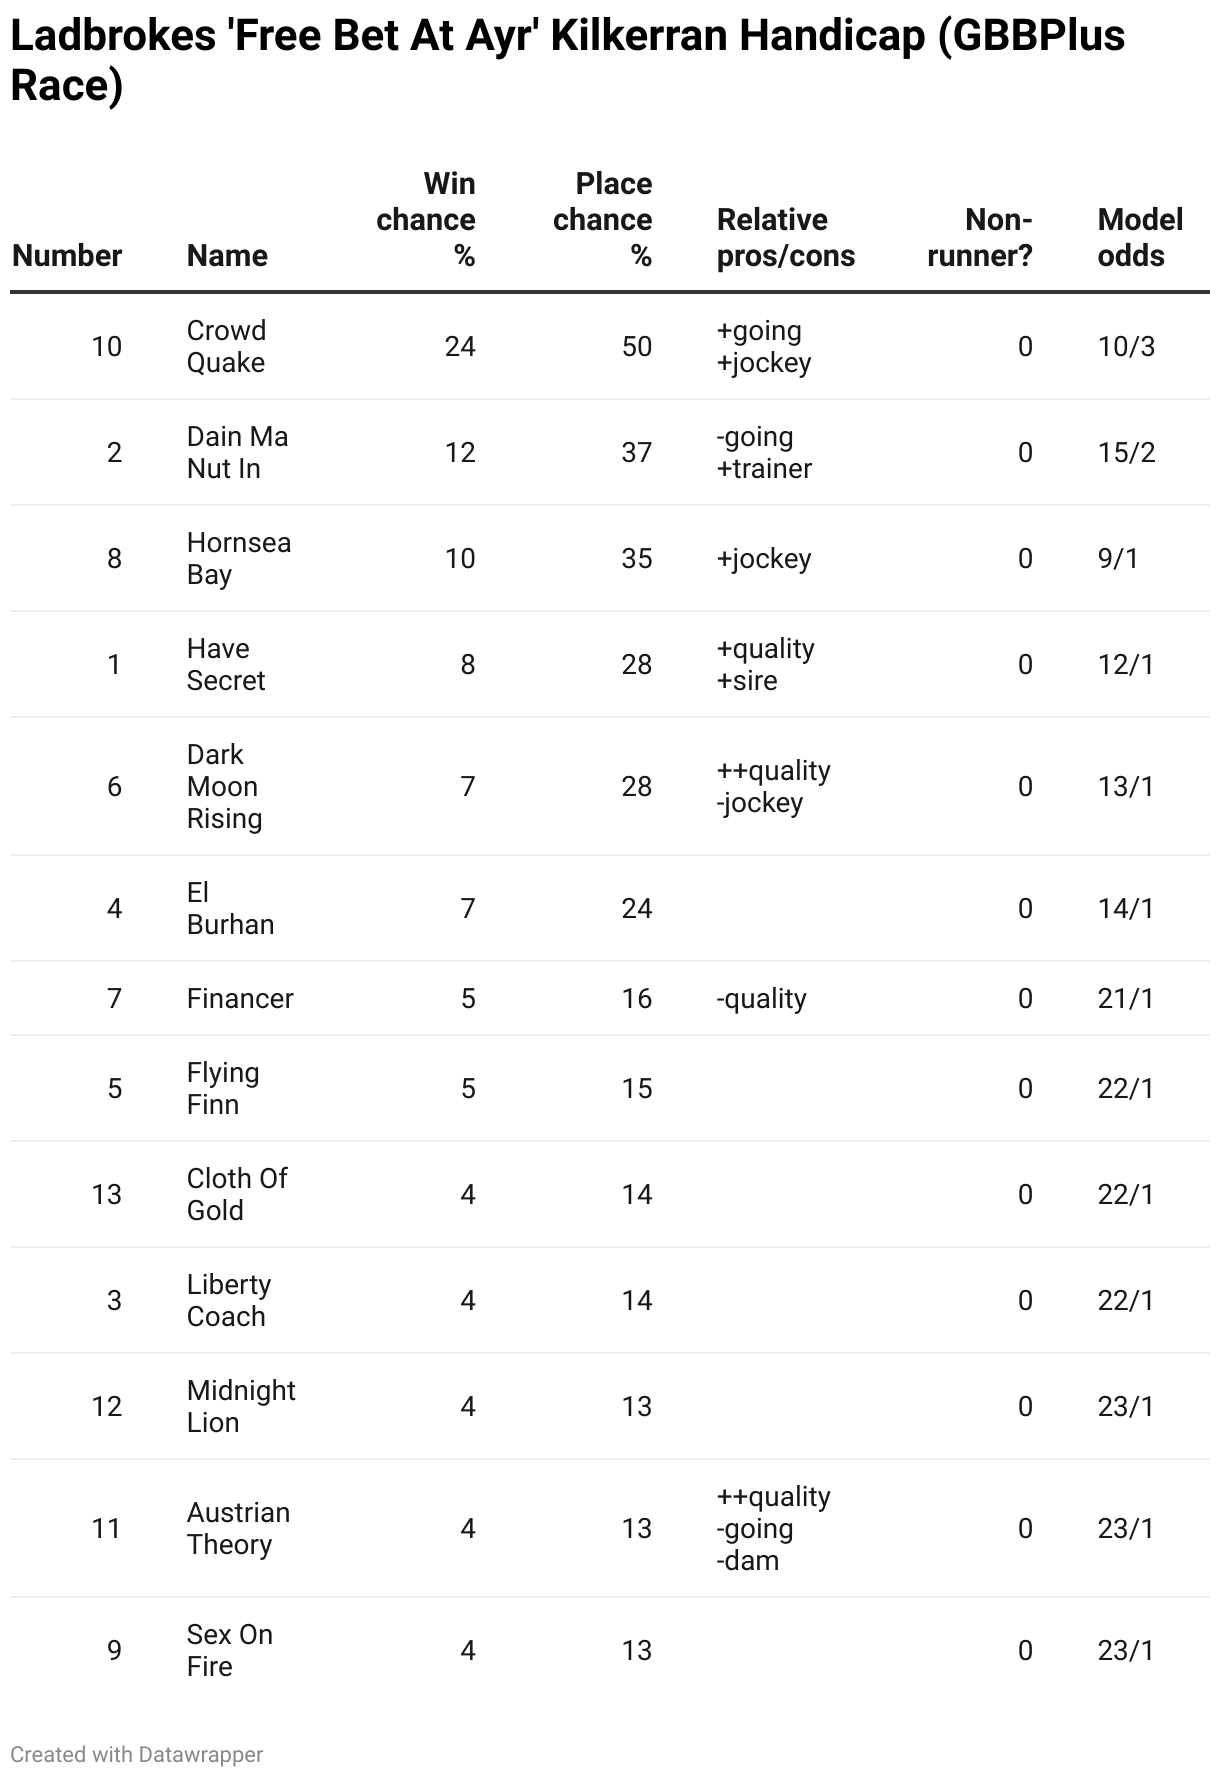The image size is (1220, 1778).
Task: Click the Relative pros/cons column header
Action: 786,238
